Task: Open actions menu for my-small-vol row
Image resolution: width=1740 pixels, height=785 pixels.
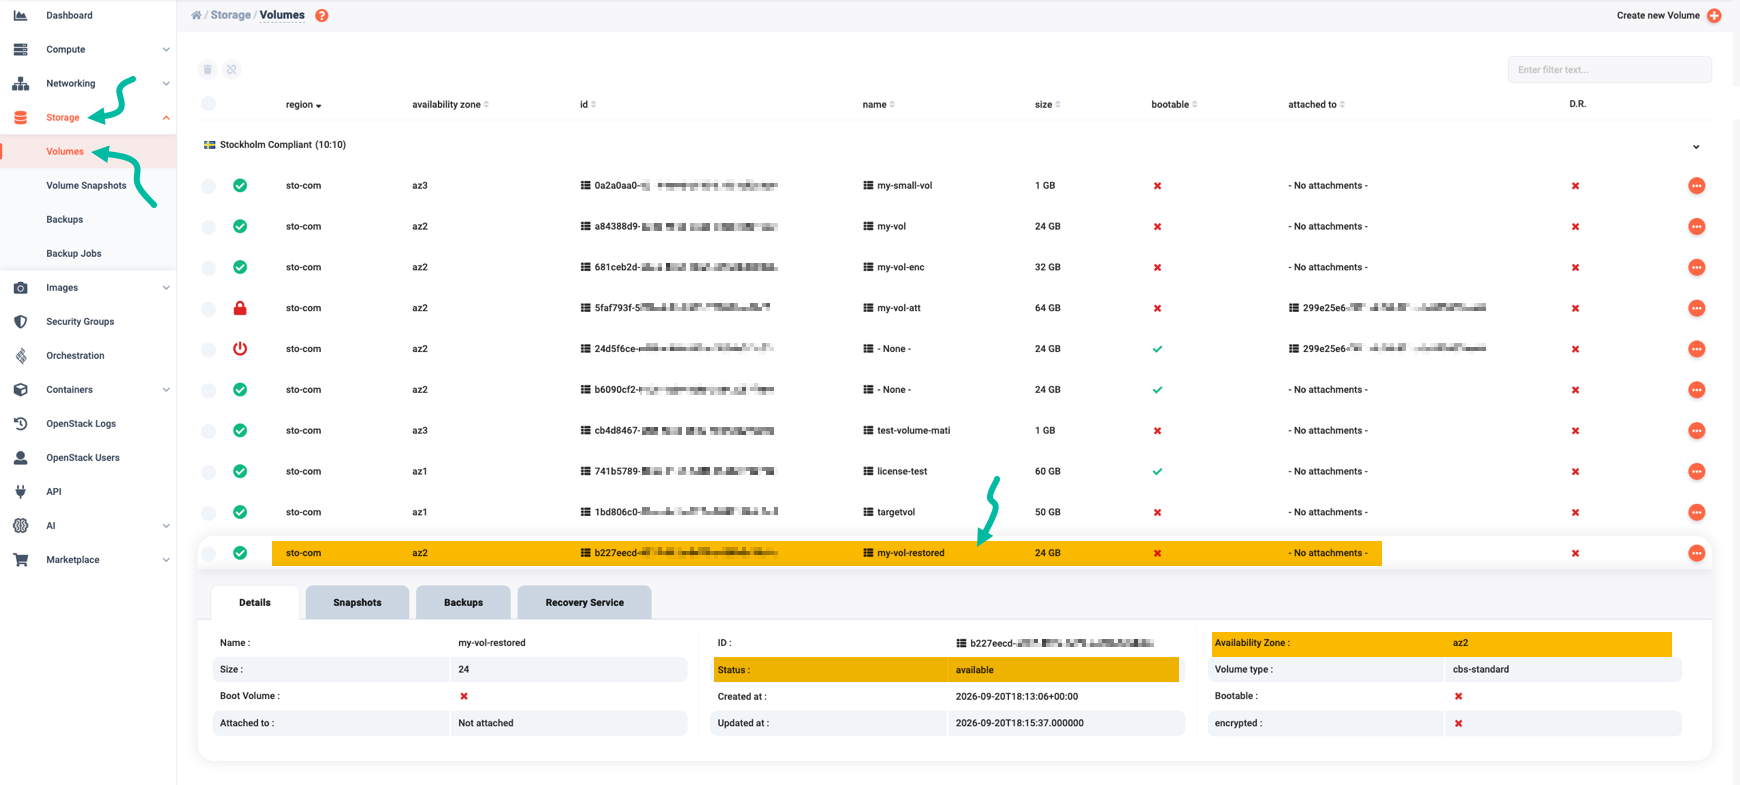Action: [1697, 186]
